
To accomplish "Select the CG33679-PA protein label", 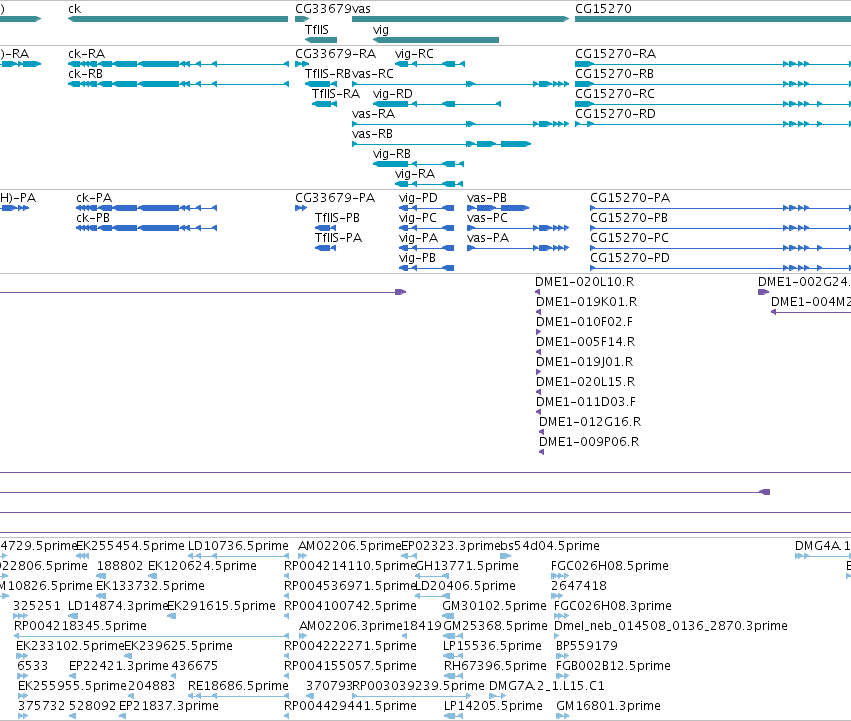I will click(335, 198).
